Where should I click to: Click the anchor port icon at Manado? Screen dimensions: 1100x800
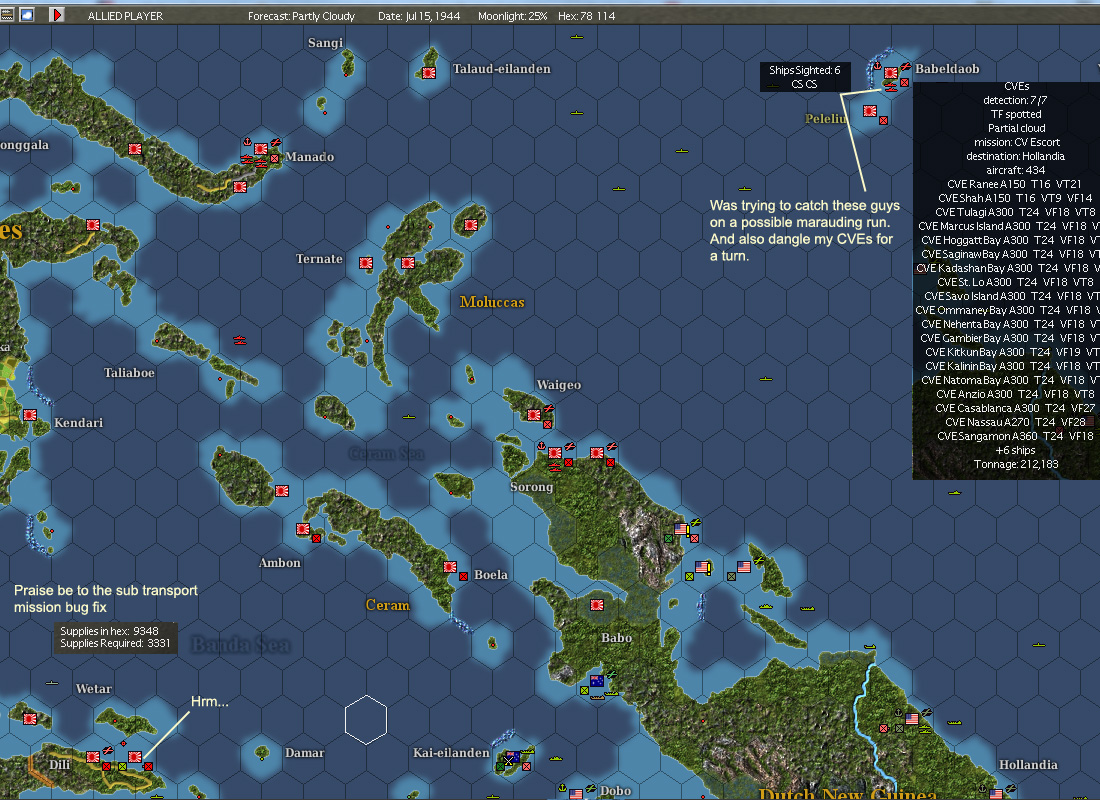pos(247,142)
